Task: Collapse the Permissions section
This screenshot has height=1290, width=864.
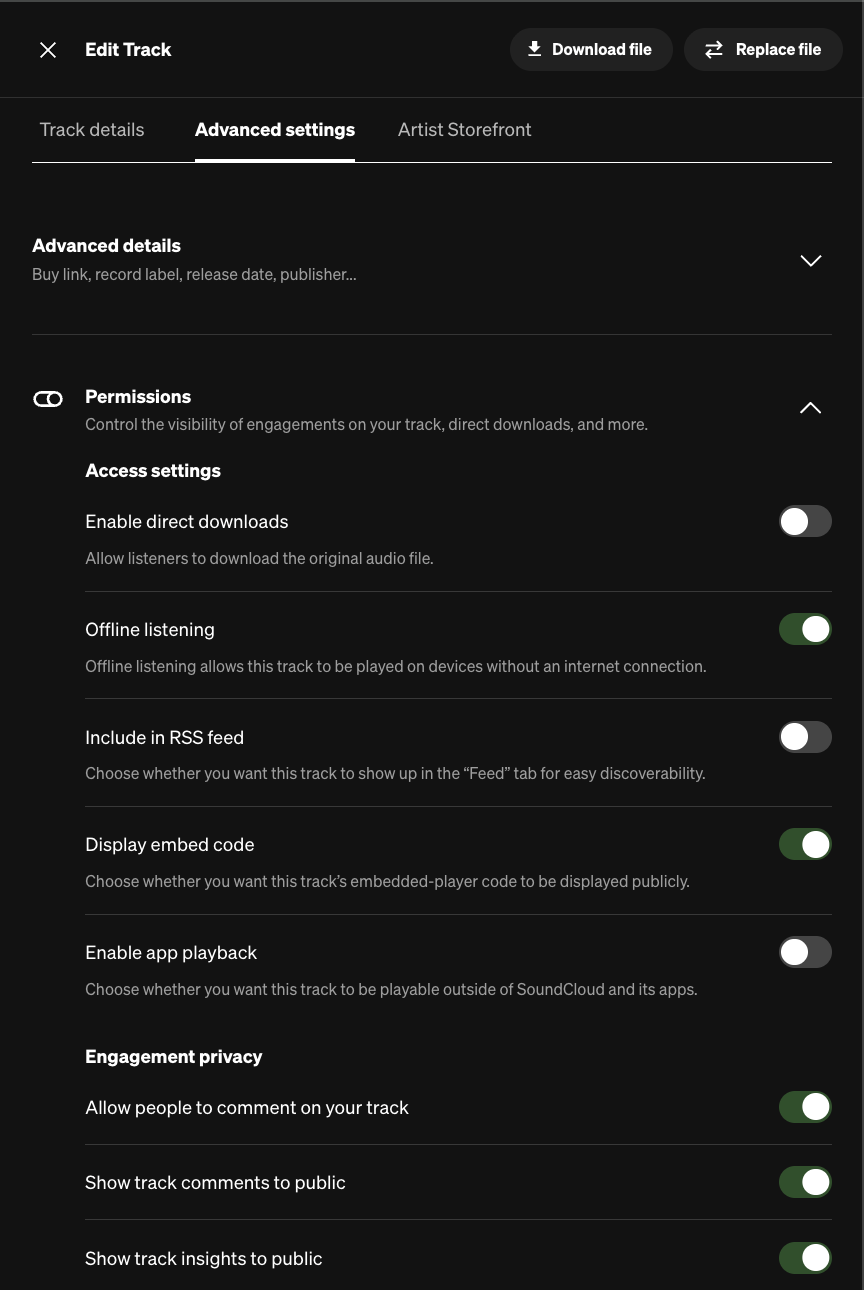Action: (x=810, y=408)
